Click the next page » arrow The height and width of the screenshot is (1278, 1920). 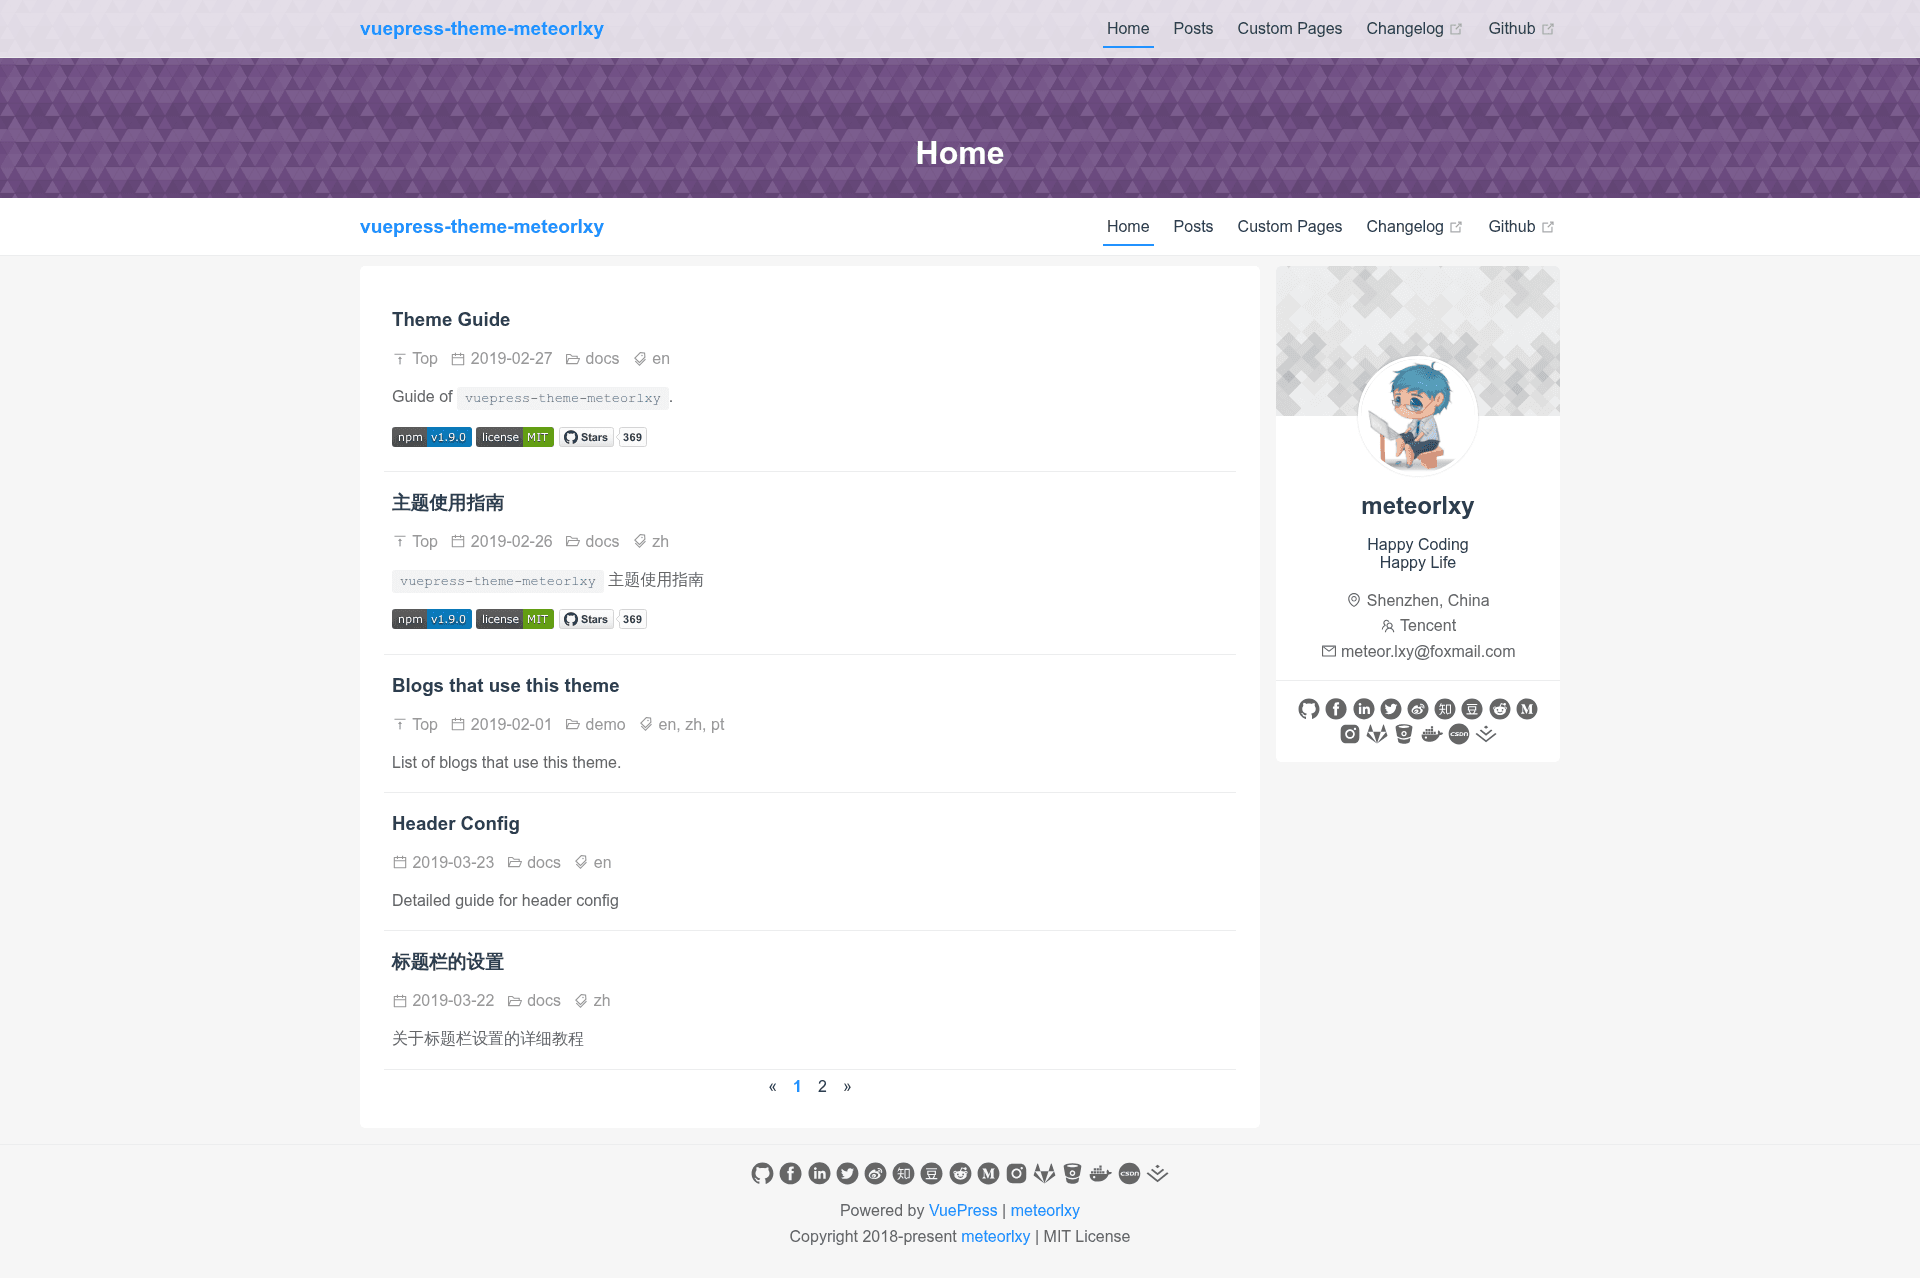point(847,1087)
